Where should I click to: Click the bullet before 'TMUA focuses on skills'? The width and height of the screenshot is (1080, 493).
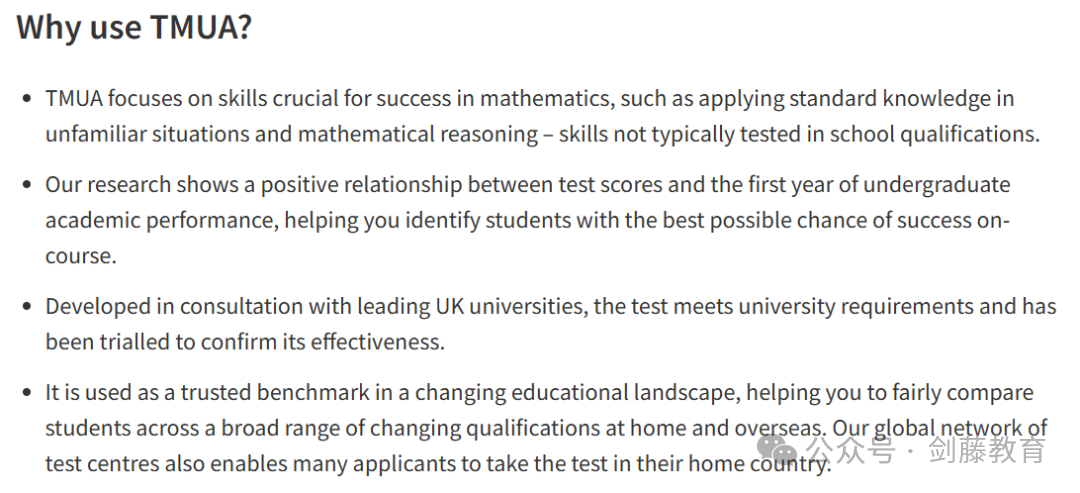[x=27, y=99]
